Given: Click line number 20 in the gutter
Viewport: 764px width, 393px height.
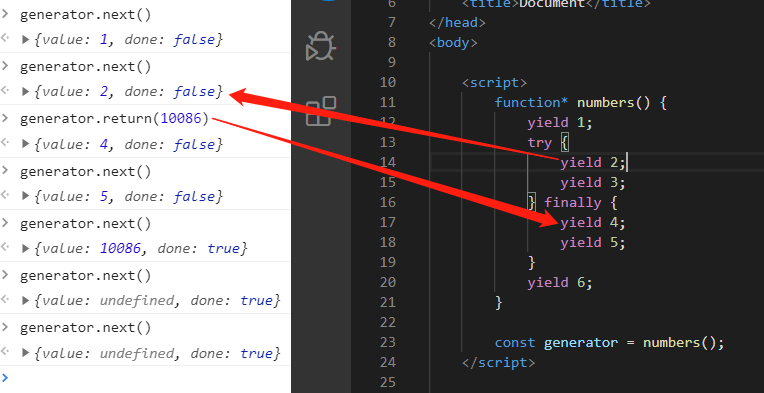Looking at the screenshot, I should pos(388,282).
